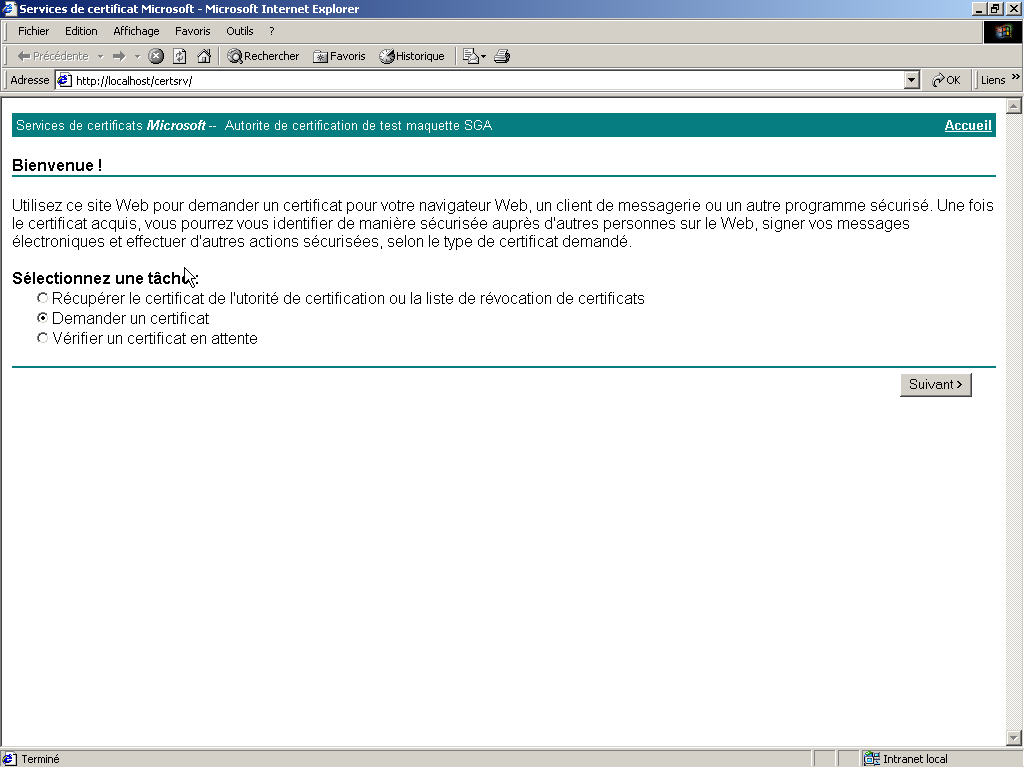Select Récupérer le certificat radio option
The height and width of the screenshot is (768, 1024).
point(42,298)
